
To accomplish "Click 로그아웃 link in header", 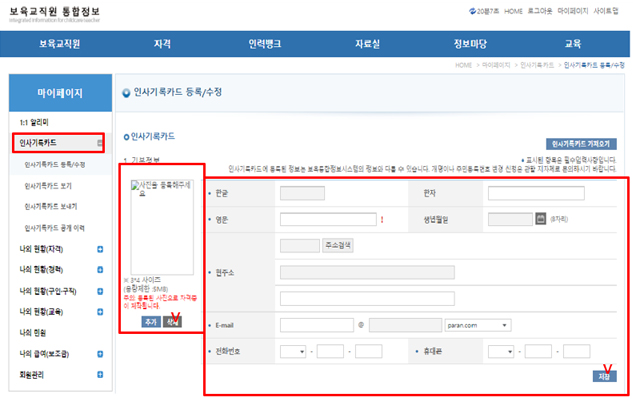I will point(540,11).
